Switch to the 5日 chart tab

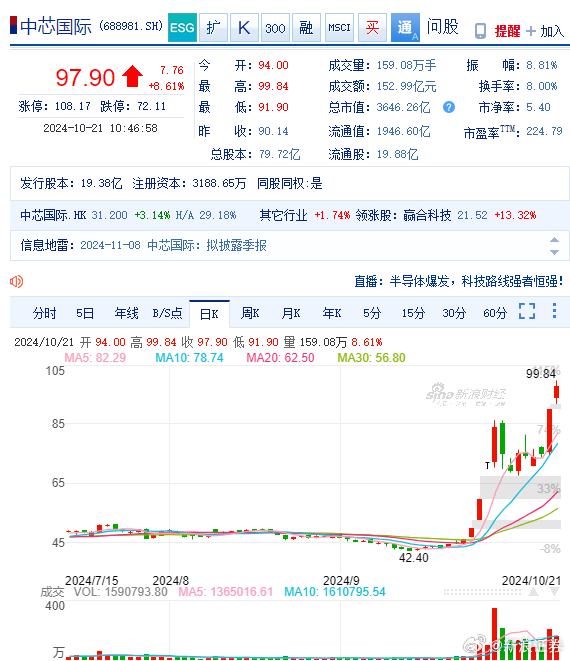coord(85,313)
